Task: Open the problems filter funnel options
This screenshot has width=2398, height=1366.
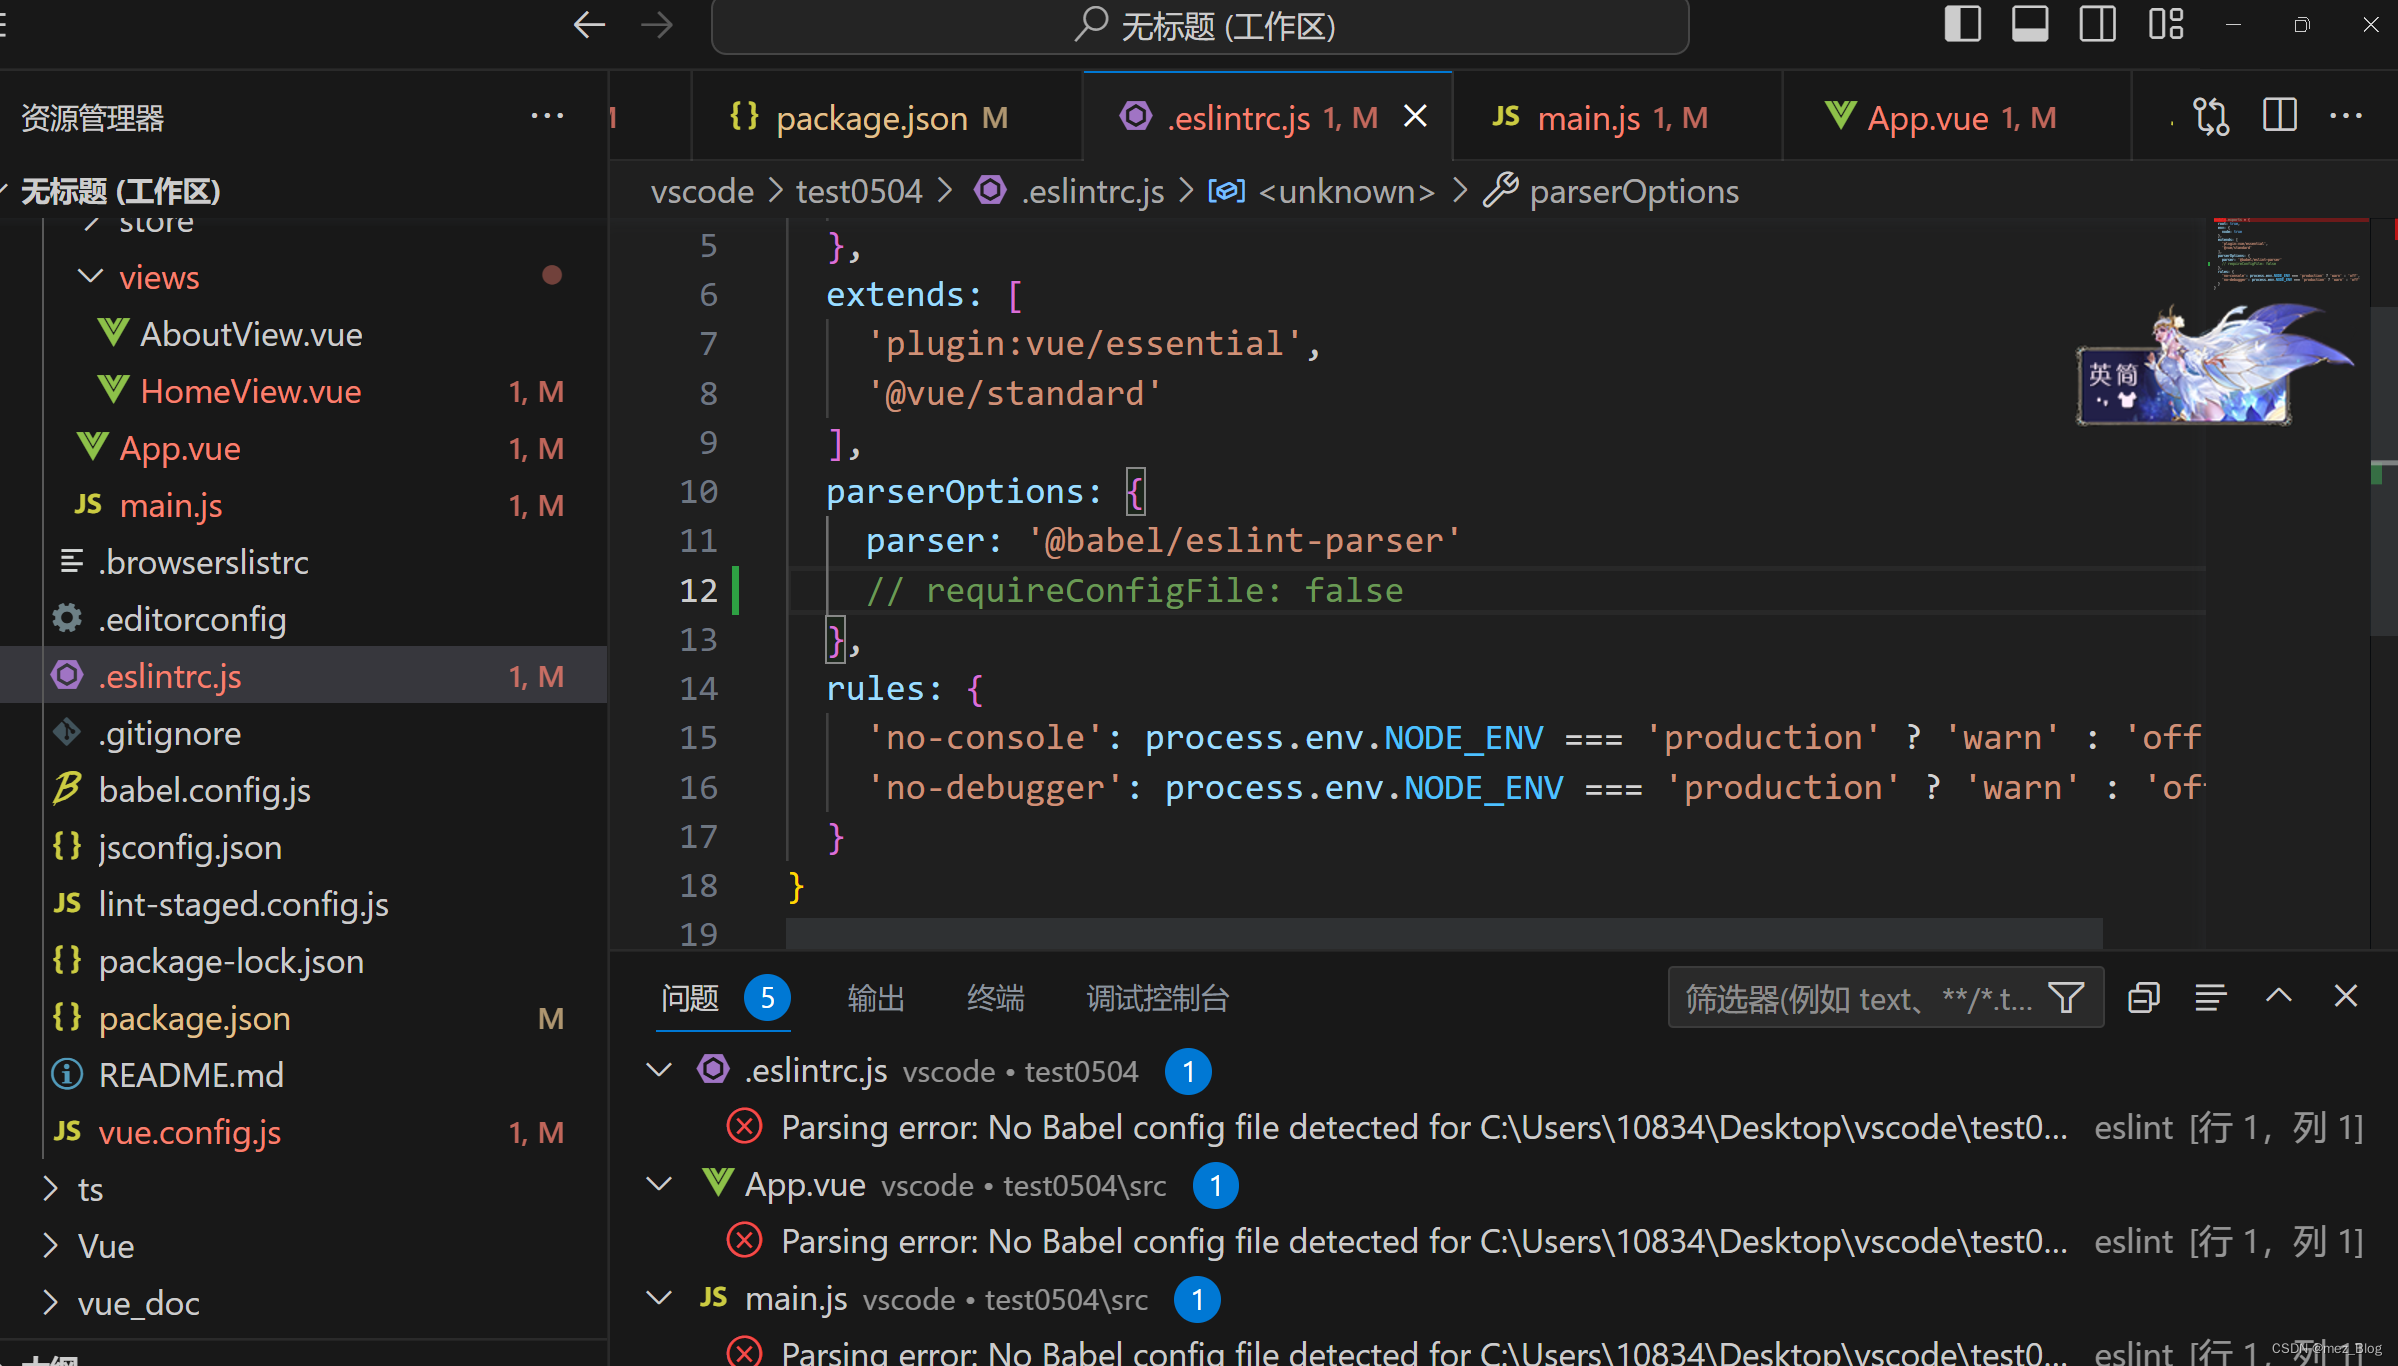Action: [2066, 997]
